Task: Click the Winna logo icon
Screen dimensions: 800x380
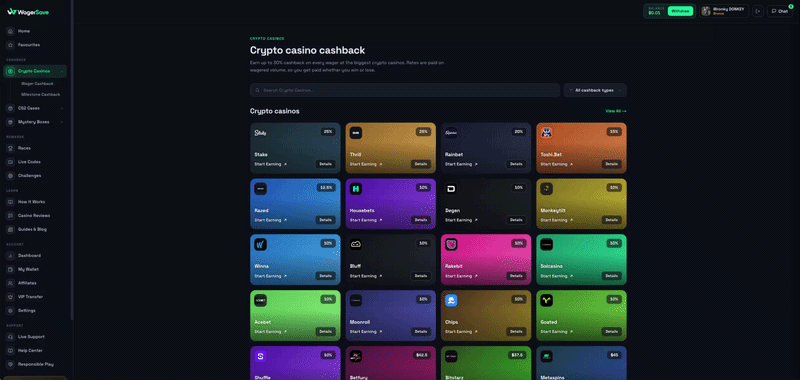Action: tap(260, 244)
